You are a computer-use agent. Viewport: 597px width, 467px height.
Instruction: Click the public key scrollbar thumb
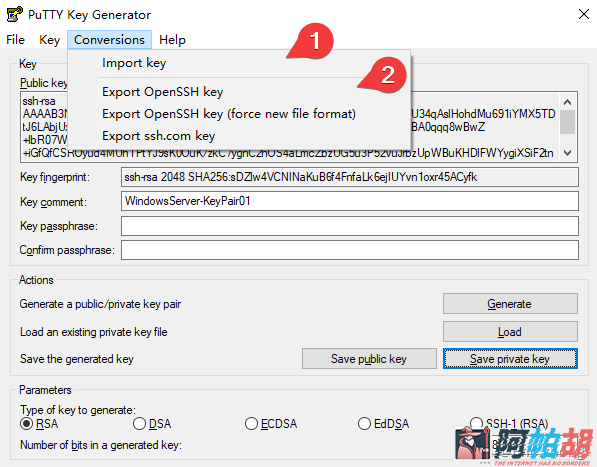[567, 122]
